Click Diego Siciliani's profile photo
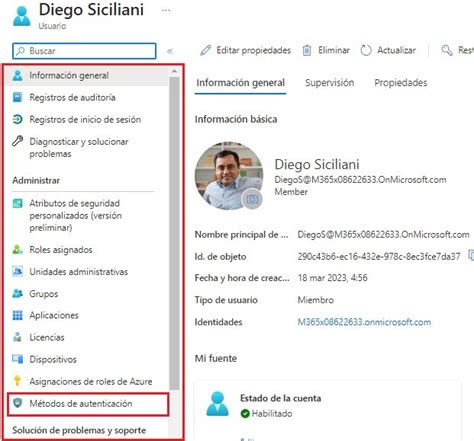This screenshot has height=441, width=474. coord(229,176)
